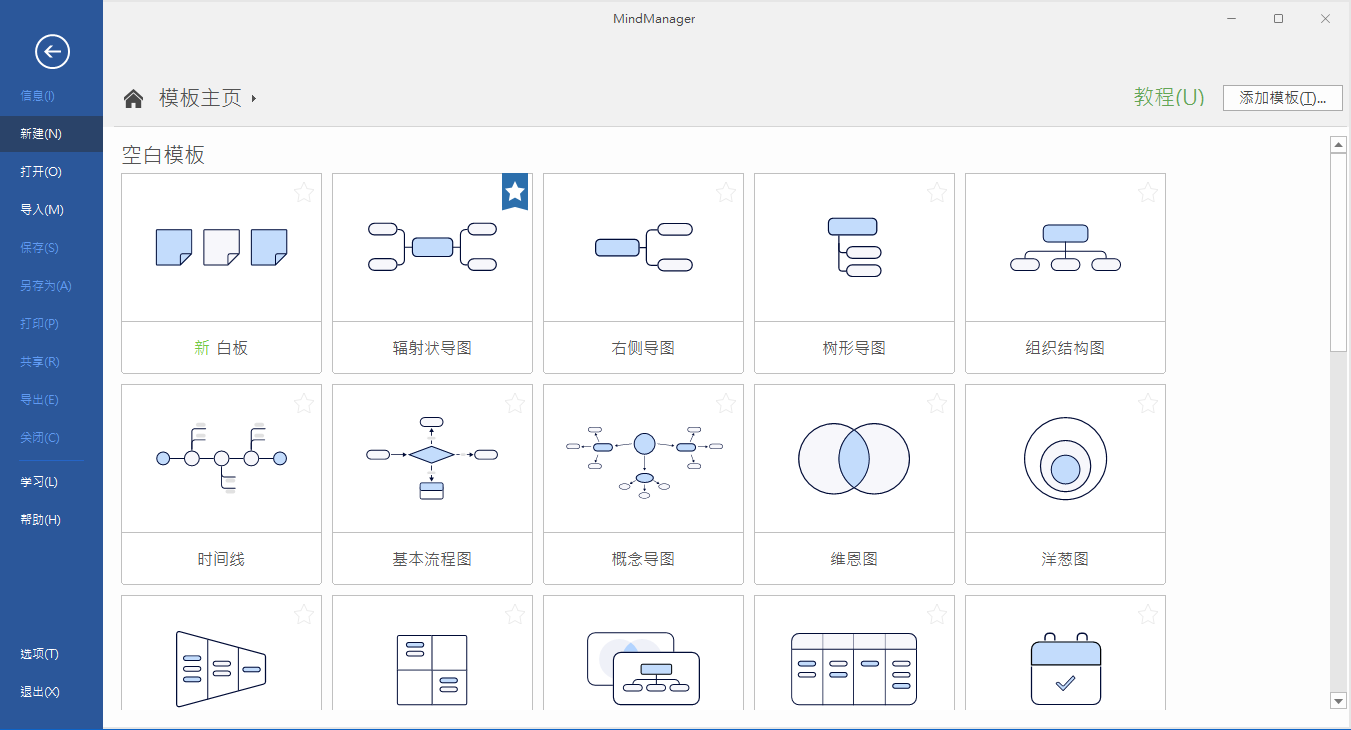The image size is (1351, 730).
Task: Select the basic flowchart template icon
Action: point(432,458)
